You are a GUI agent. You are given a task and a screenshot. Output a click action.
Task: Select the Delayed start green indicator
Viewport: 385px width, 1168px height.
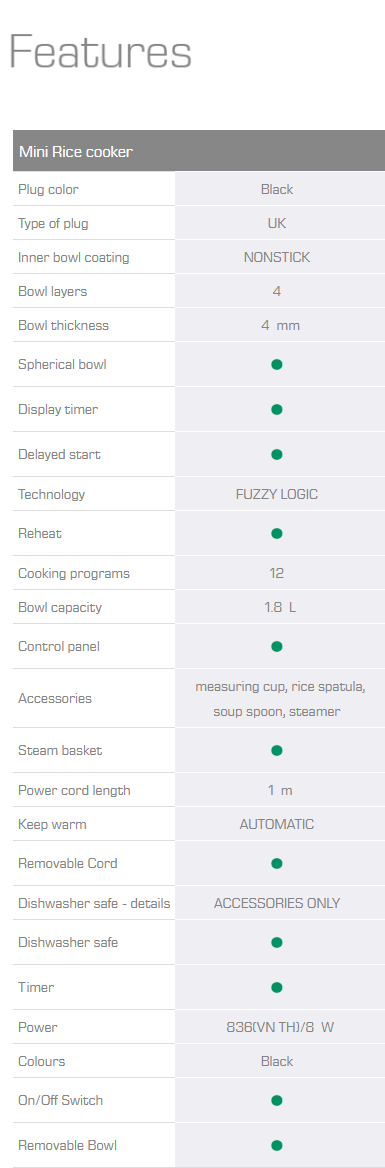coord(277,454)
